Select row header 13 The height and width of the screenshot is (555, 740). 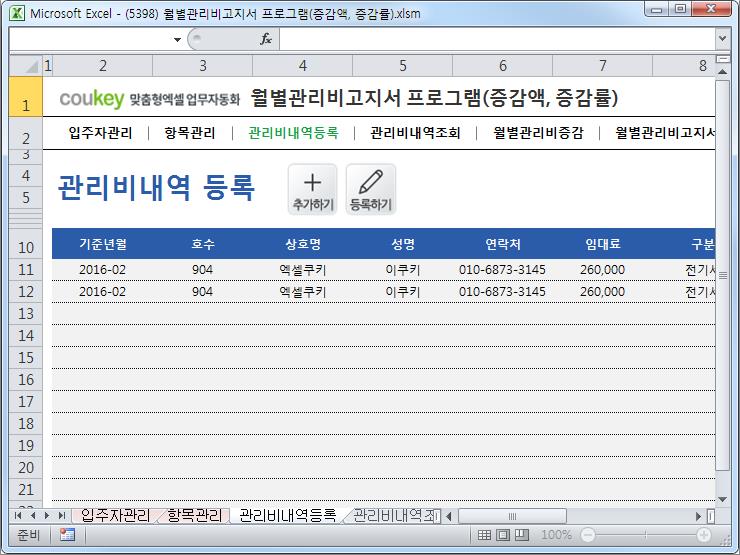pyautogui.click(x=26, y=313)
